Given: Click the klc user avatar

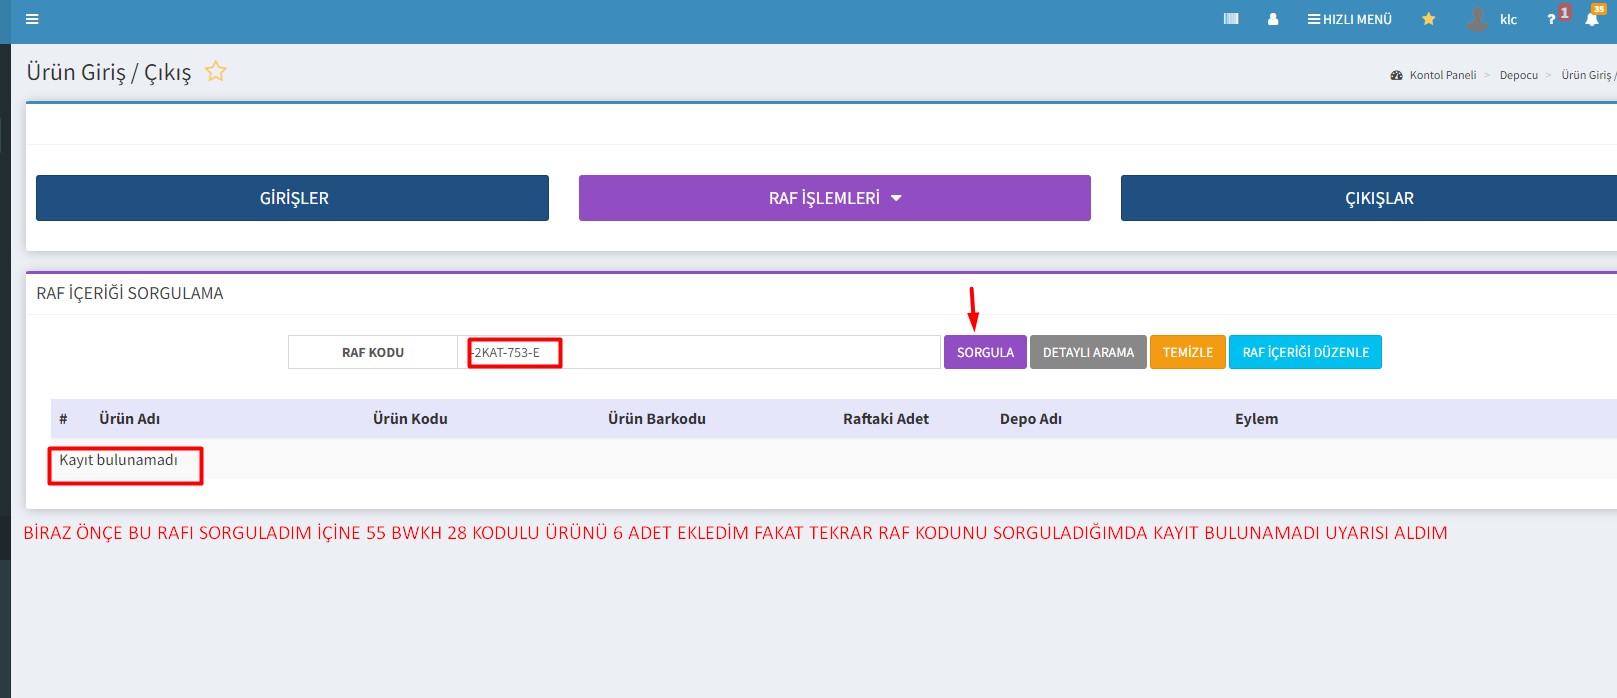Looking at the screenshot, I should (x=1477, y=19).
